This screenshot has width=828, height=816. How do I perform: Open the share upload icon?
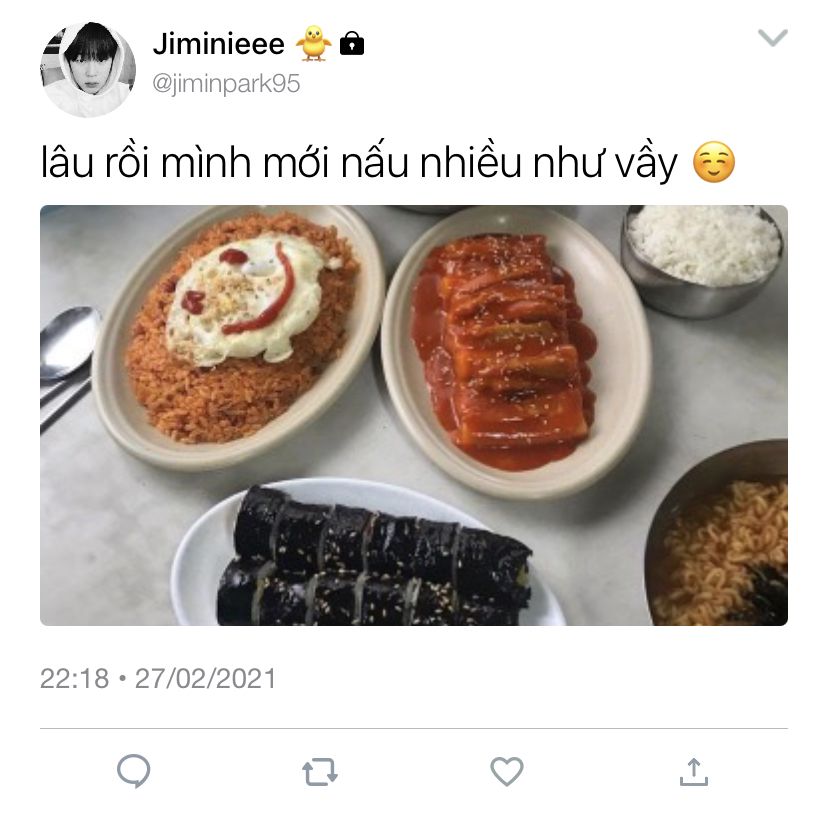pyautogui.click(x=693, y=772)
